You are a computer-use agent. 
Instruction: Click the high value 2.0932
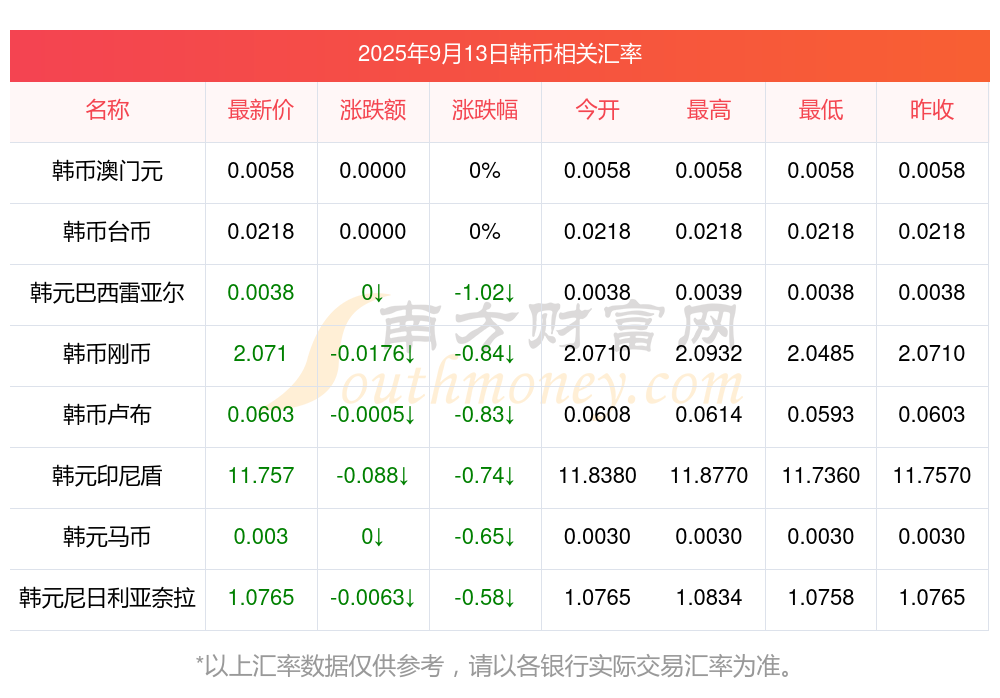709,353
